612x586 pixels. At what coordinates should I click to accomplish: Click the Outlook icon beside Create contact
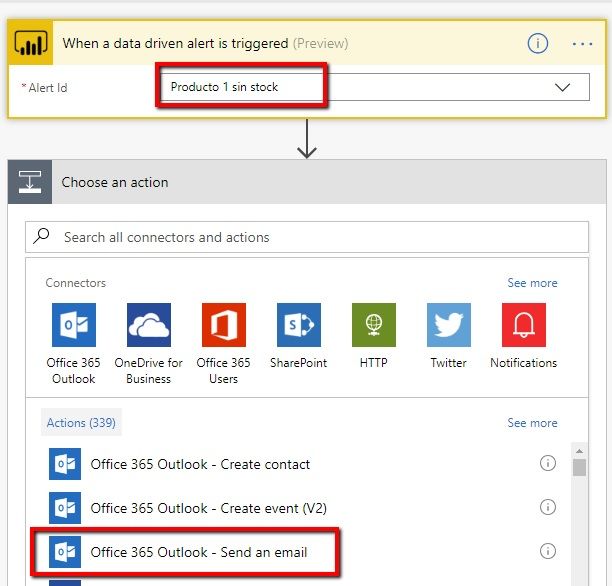[65, 464]
